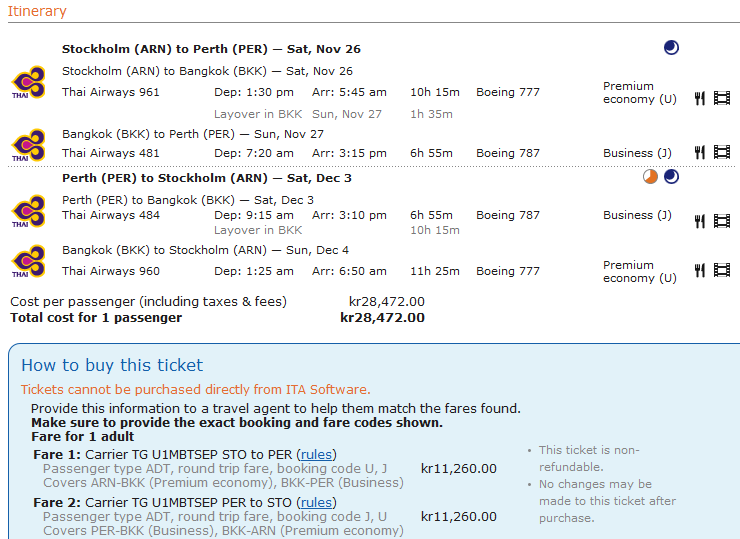Open the rules link for Fare 1
740x539 pixels.
click(x=318, y=455)
